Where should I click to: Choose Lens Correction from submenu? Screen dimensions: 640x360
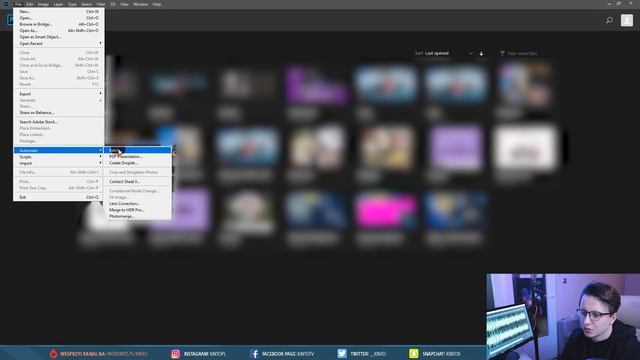tap(138, 204)
